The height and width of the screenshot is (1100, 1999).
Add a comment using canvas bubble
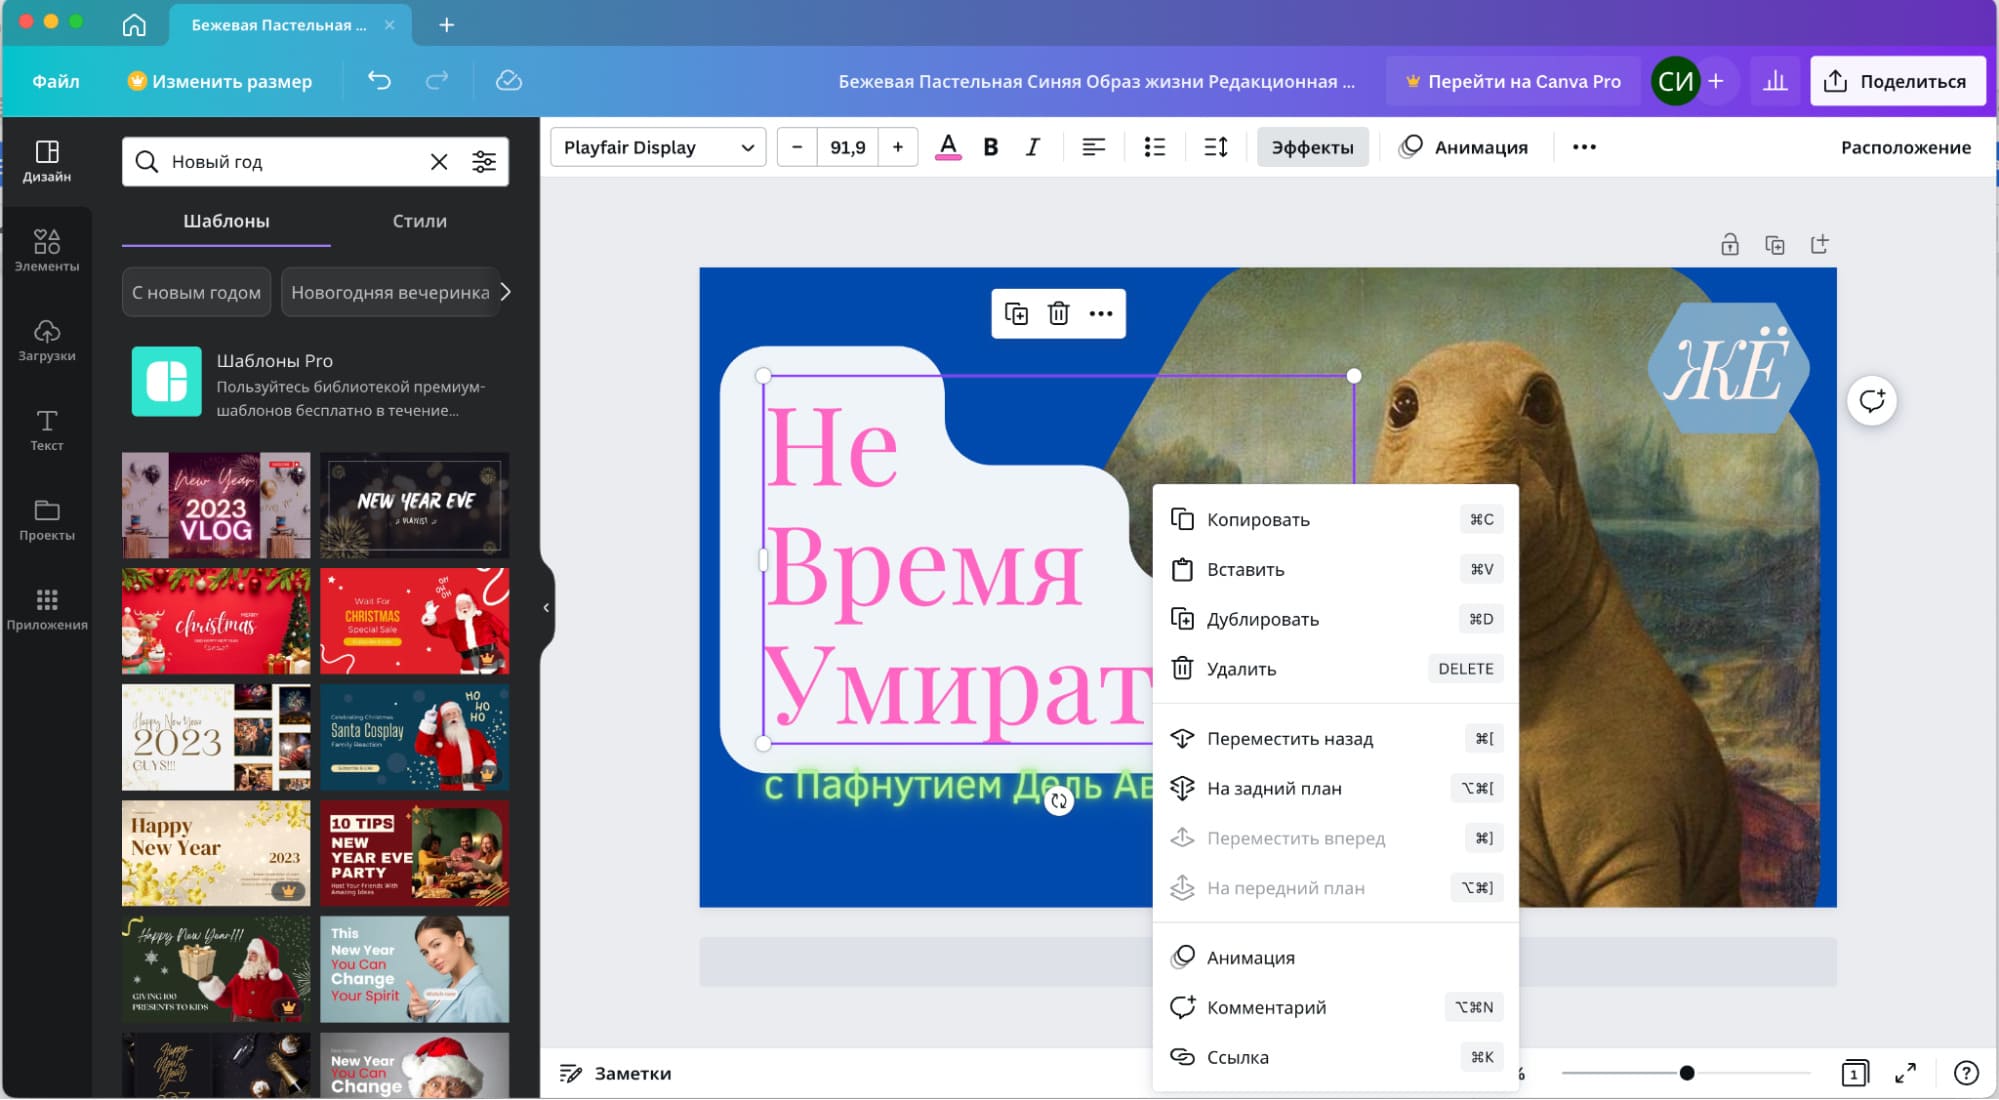tap(1872, 401)
